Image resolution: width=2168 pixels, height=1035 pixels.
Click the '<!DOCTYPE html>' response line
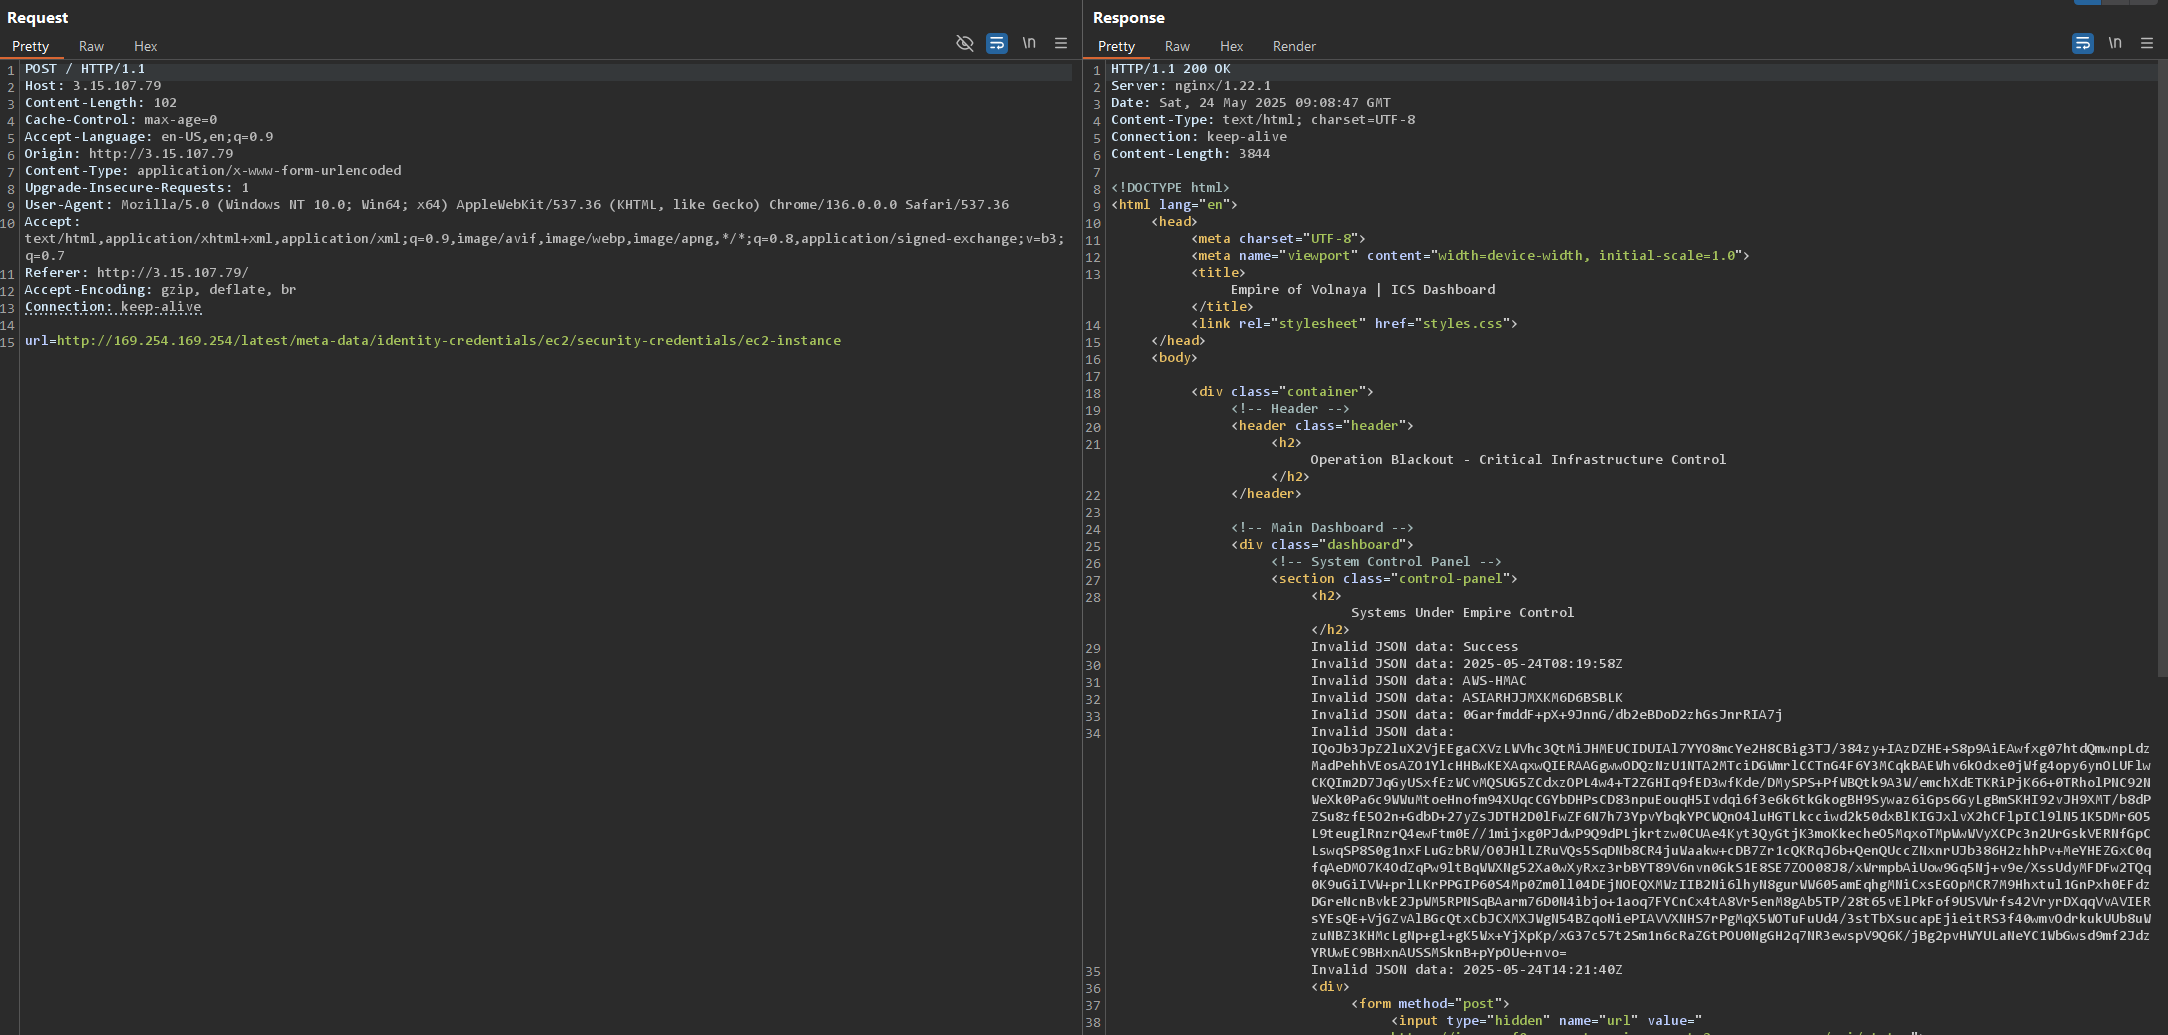pos(1170,188)
